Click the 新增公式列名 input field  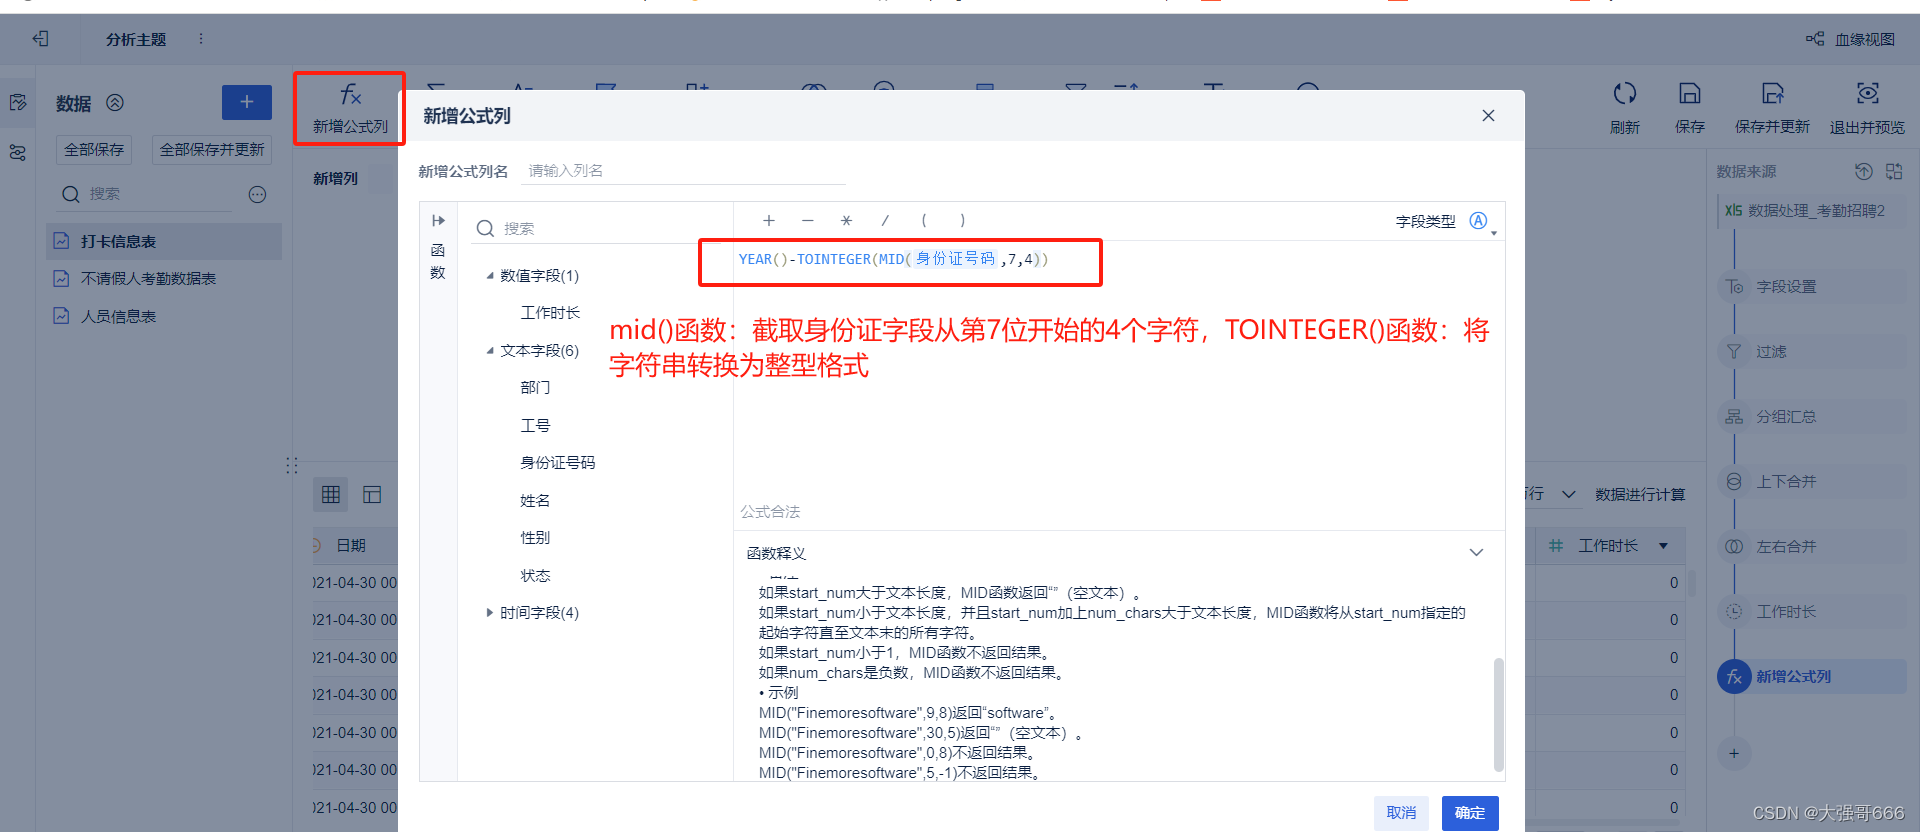coord(683,171)
